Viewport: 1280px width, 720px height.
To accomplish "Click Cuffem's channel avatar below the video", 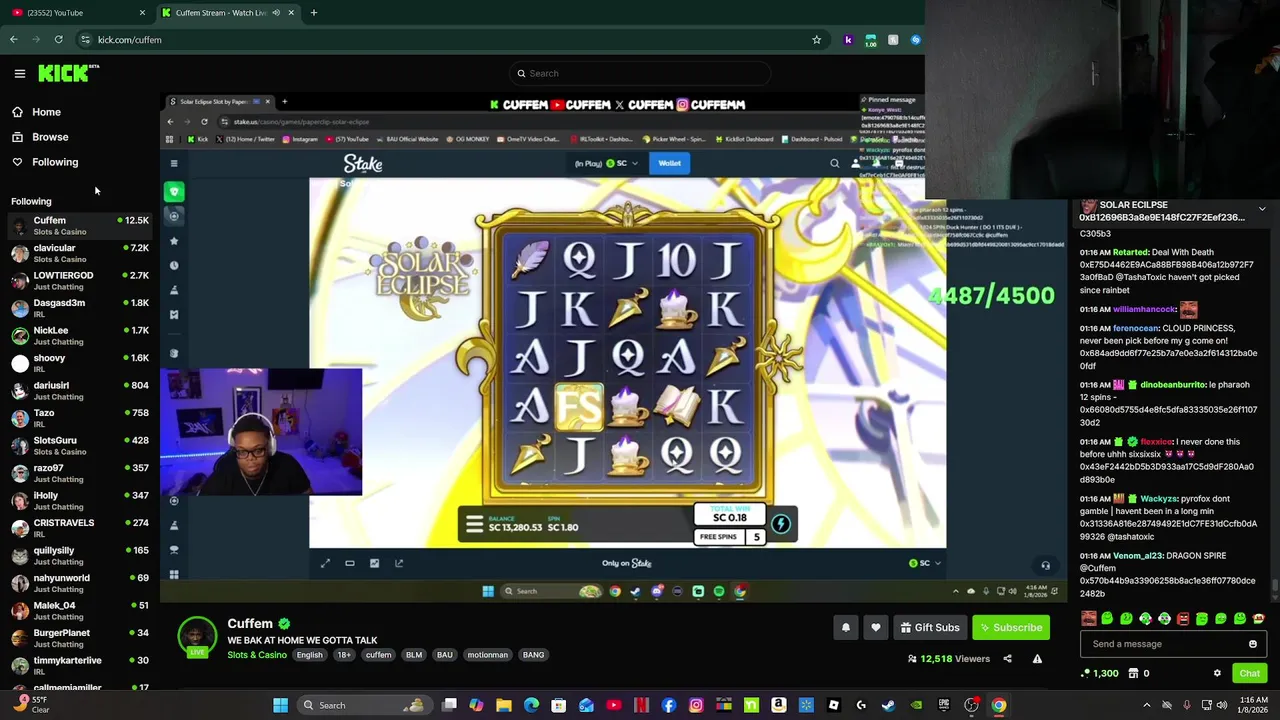I will click(x=197, y=637).
